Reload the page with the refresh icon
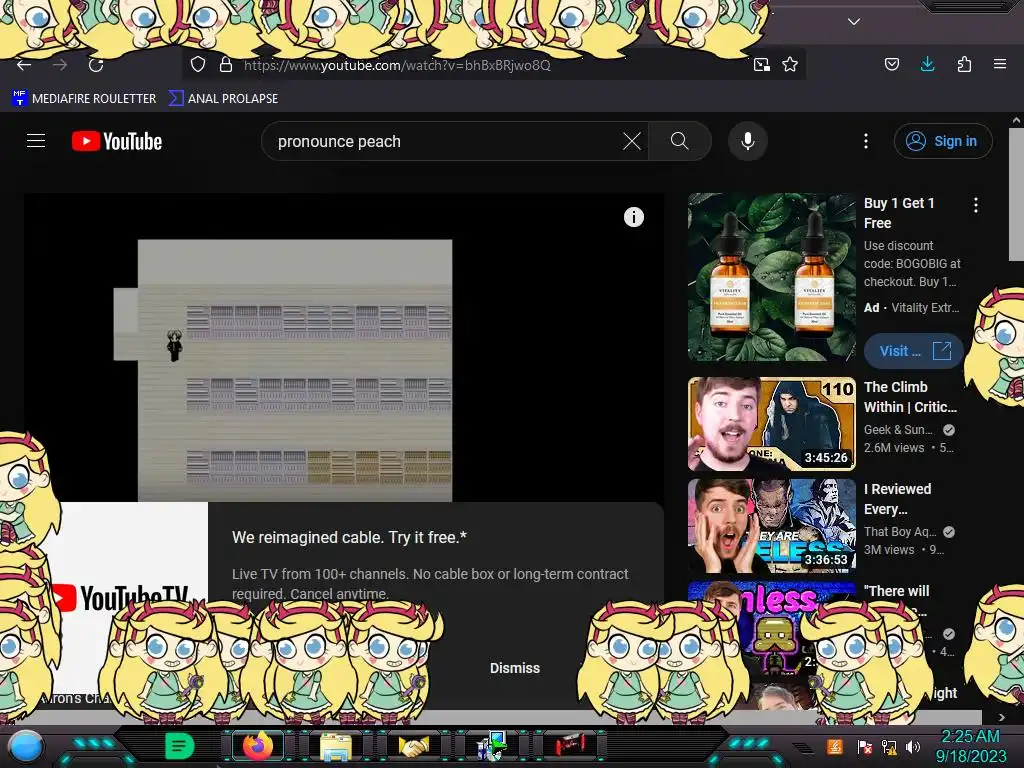This screenshot has width=1024, height=768. tap(96, 65)
